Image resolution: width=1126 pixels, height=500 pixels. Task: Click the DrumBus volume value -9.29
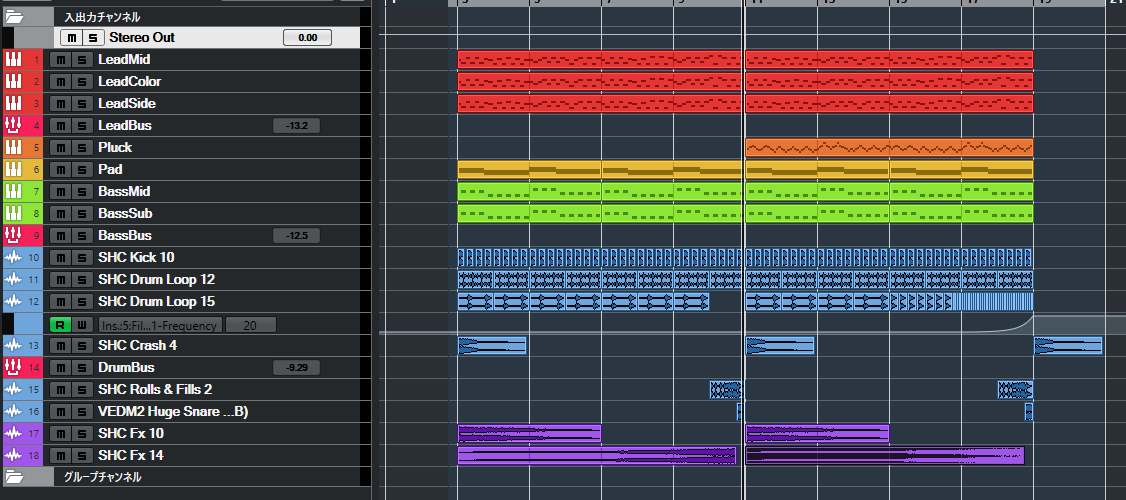(297, 367)
